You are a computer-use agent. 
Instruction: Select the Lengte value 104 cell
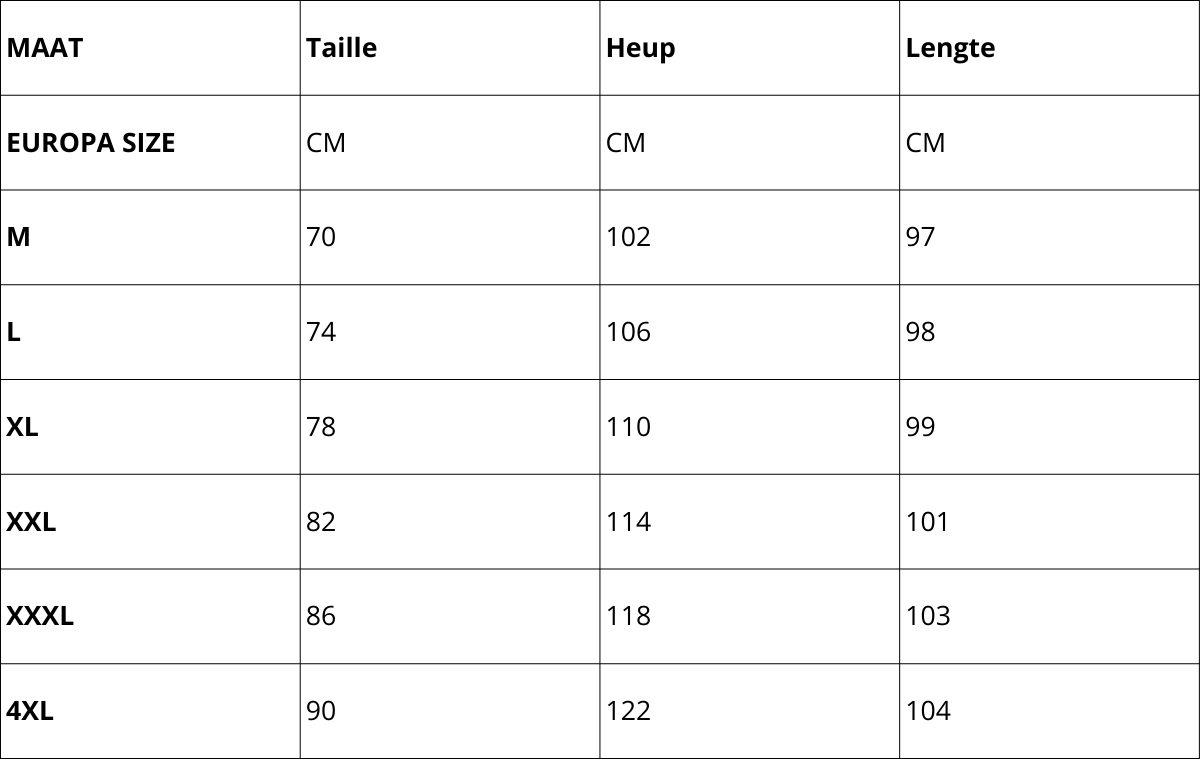(928, 711)
